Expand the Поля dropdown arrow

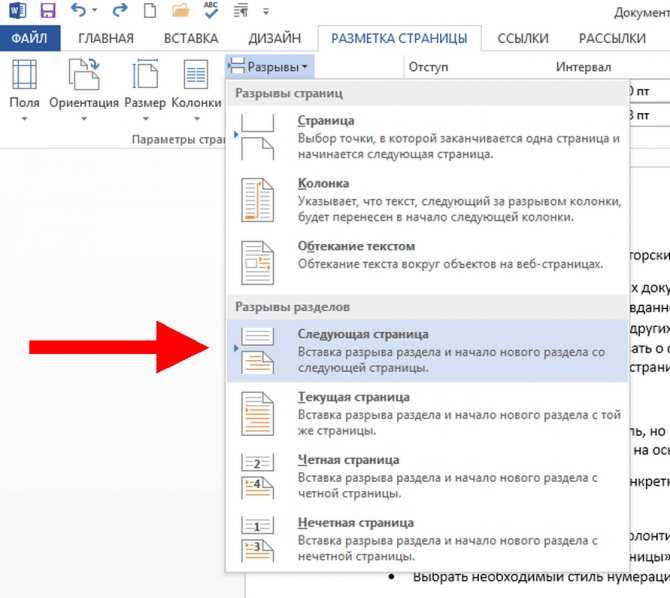click(24, 118)
